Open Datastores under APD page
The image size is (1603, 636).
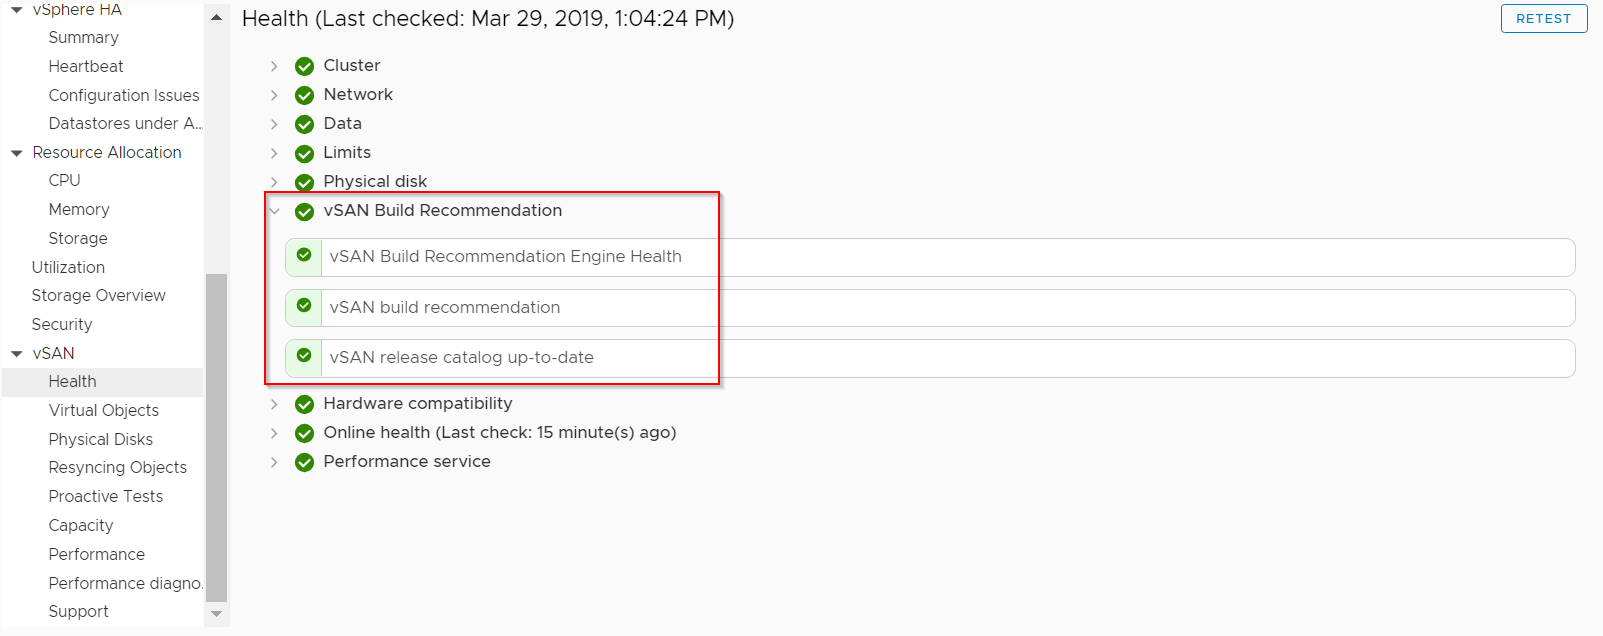(125, 123)
